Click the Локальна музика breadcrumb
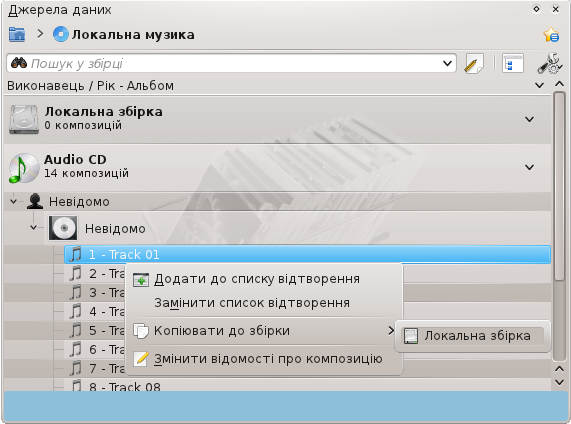Viewport: 571px width, 424px height. (x=124, y=35)
